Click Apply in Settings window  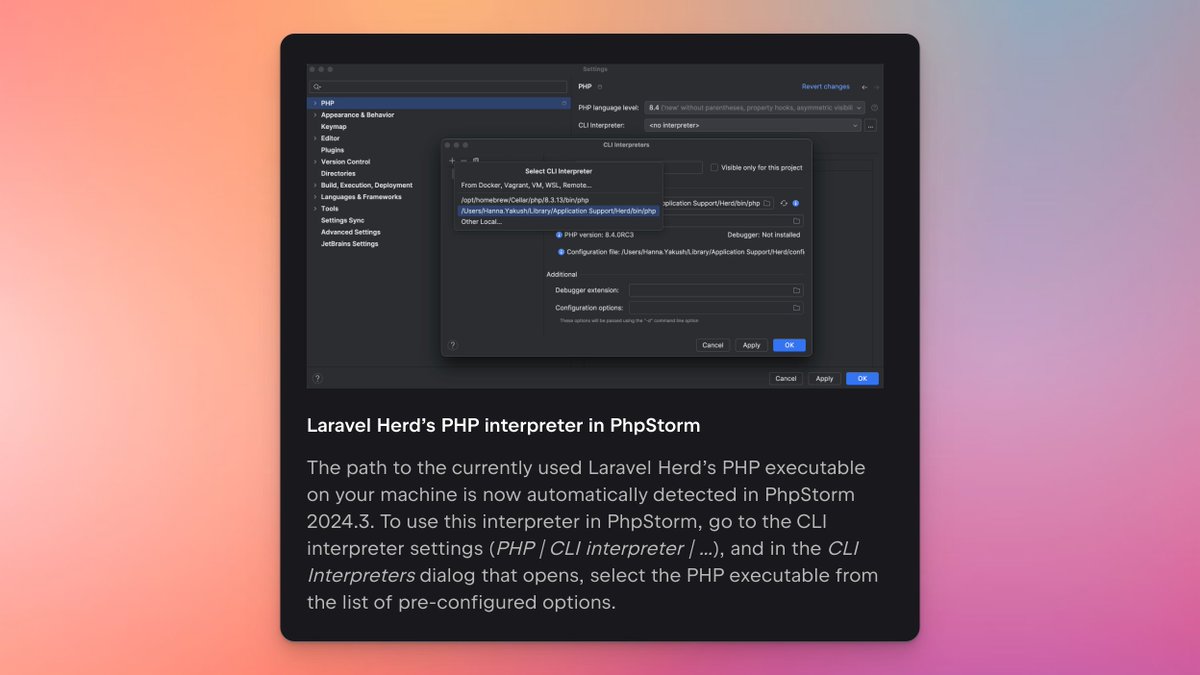pyautogui.click(x=824, y=378)
